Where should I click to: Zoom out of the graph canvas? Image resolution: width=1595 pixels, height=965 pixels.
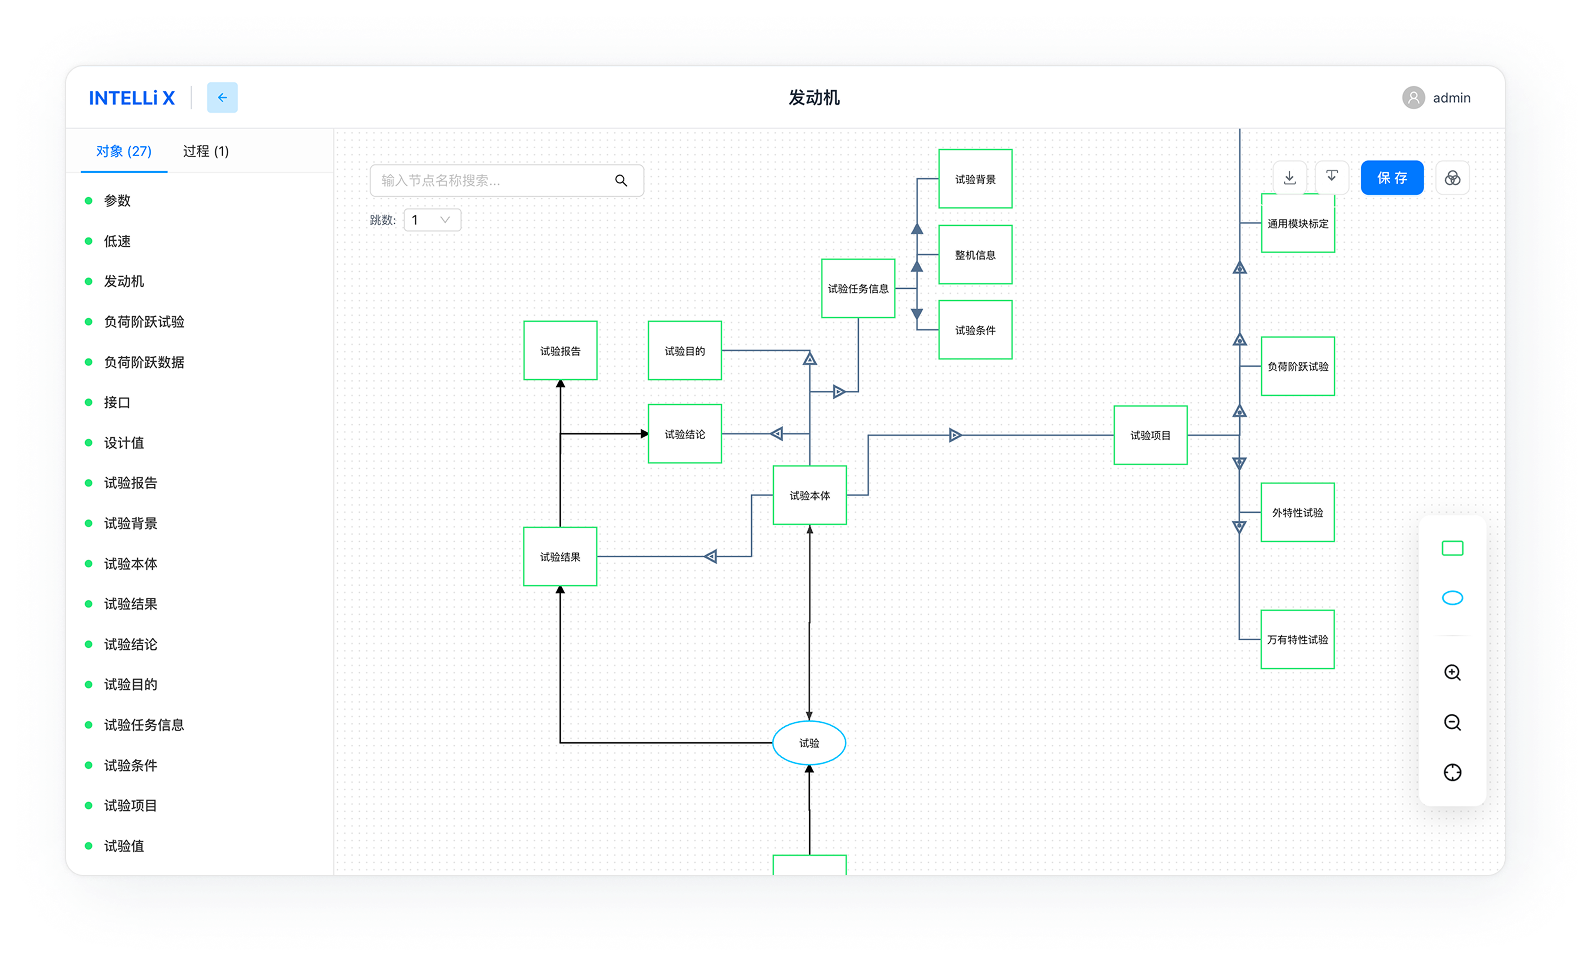1452,723
